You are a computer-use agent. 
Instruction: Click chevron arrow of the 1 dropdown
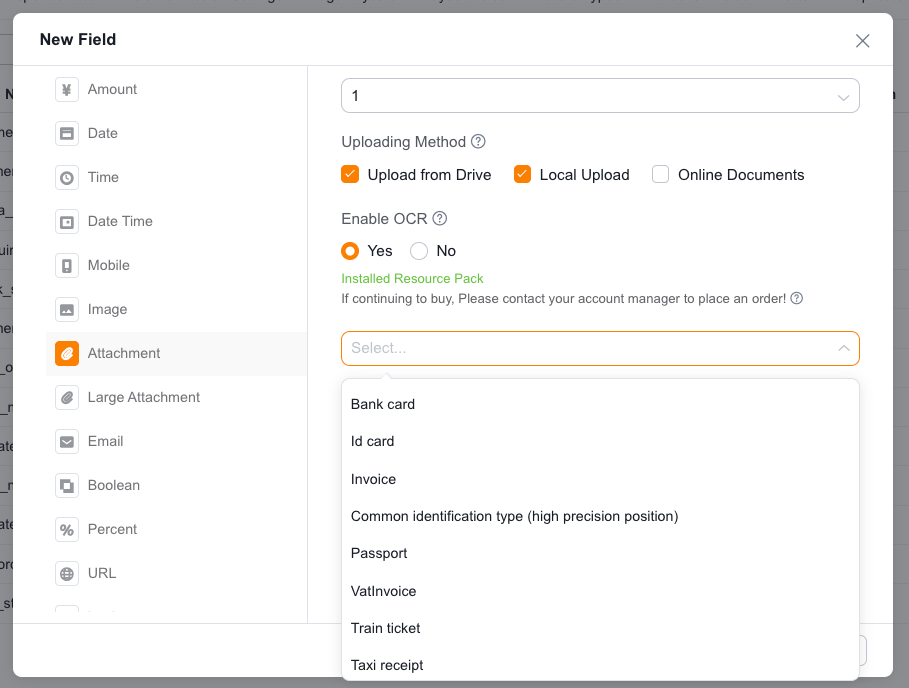843,97
